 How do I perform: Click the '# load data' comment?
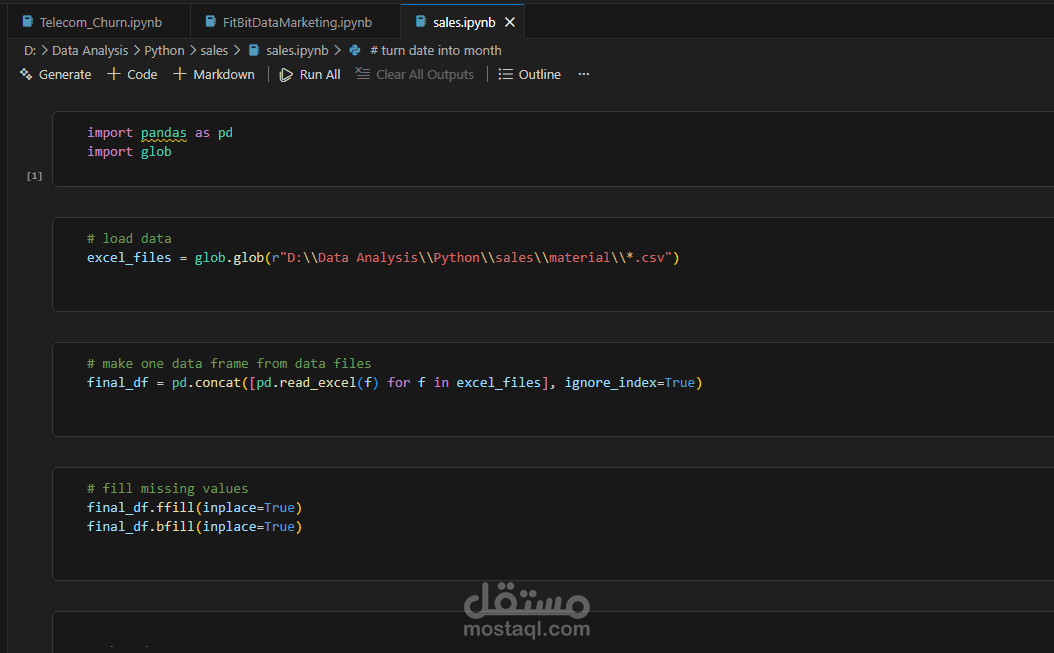129,238
